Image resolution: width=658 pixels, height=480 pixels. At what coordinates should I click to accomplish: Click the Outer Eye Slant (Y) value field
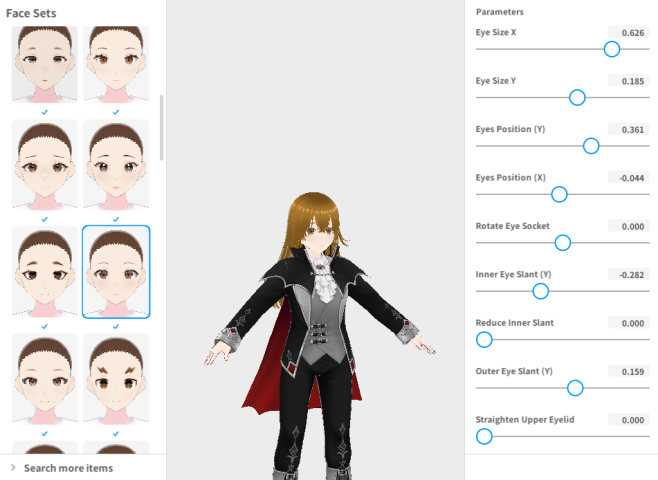pyautogui.click(x=628, y=371)
